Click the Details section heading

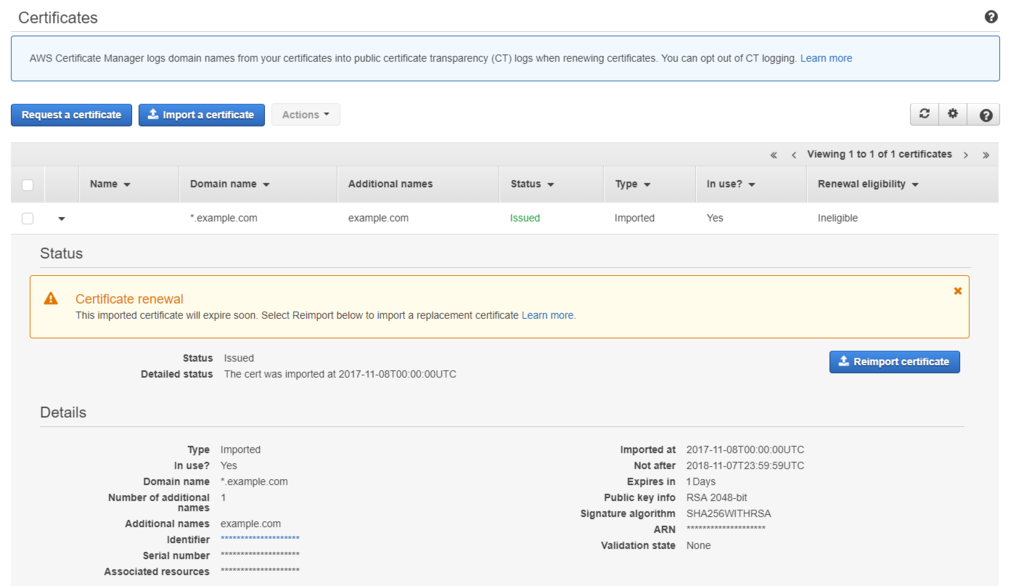coord(63,412)
